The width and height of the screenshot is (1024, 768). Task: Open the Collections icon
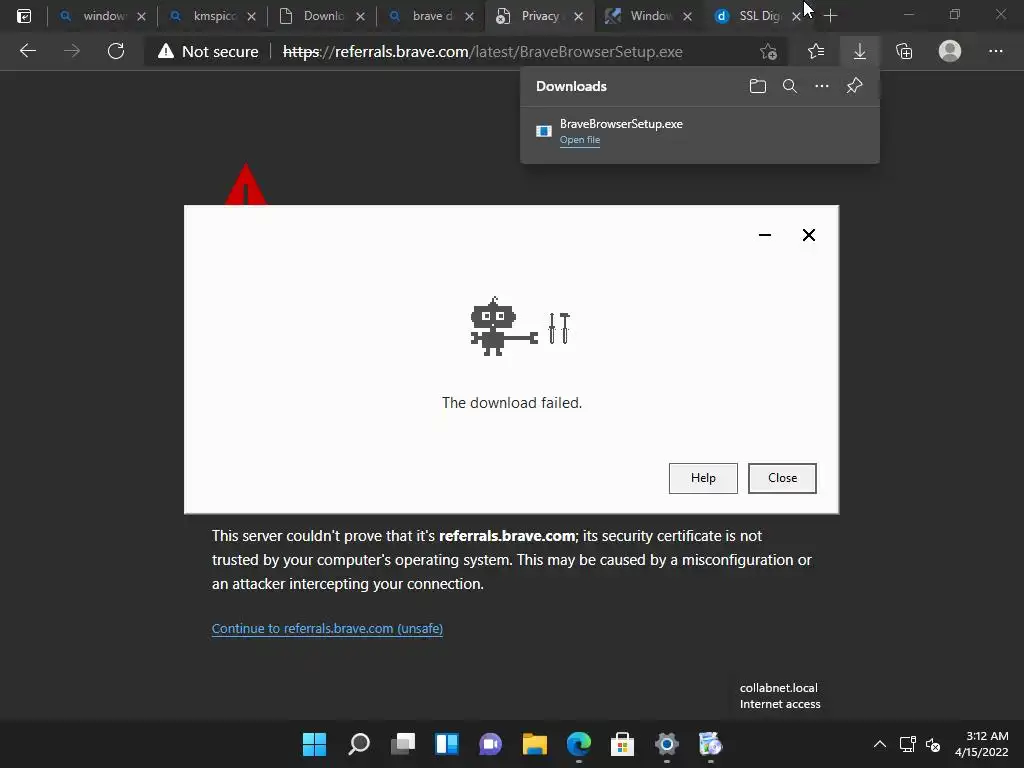click(x=904, y=51)
